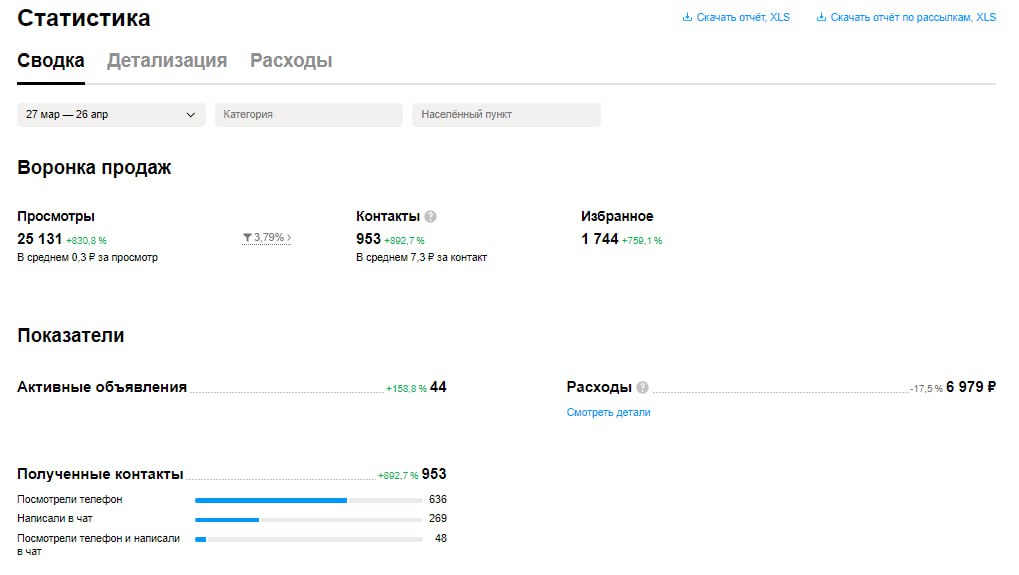Click the Просмотры value 25 131
The height and width of the screenshot is (575, 1019).
(x=40, y=239)
